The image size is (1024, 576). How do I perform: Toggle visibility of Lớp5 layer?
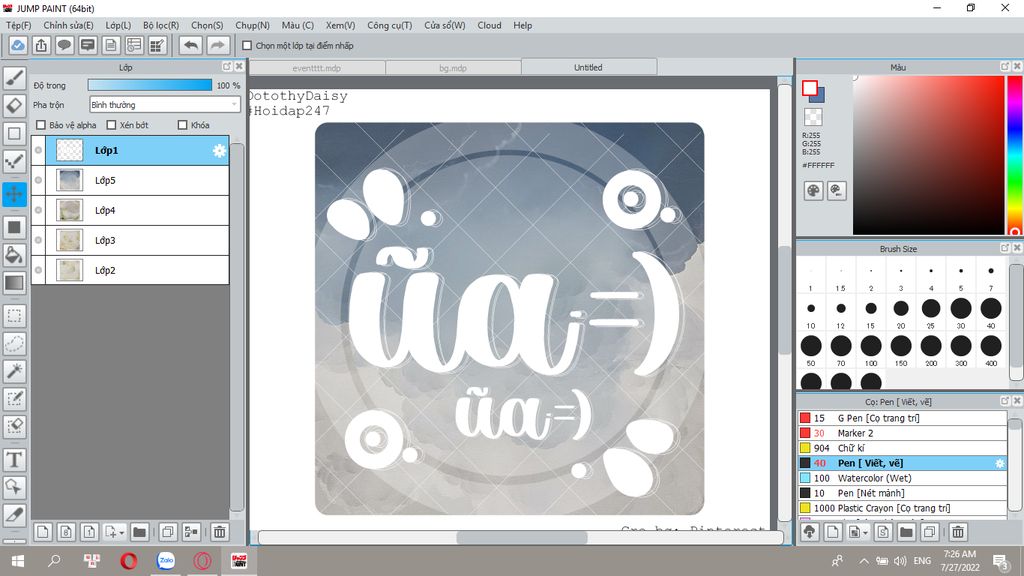[x=39, y=180]
